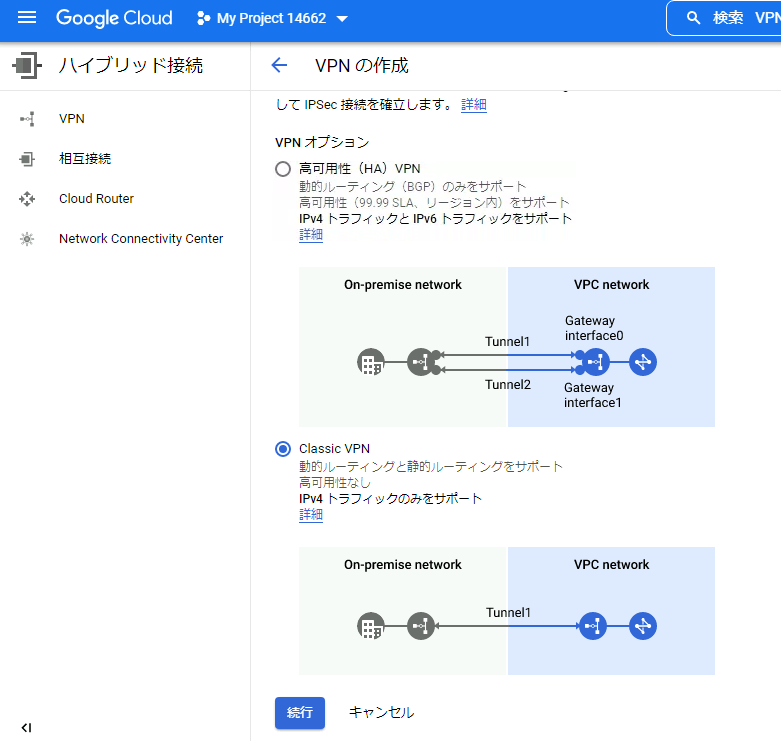
Task: Select the 高可用性（HA）VPN radio option
Action: pyautogui.click(x=283, y=169)
